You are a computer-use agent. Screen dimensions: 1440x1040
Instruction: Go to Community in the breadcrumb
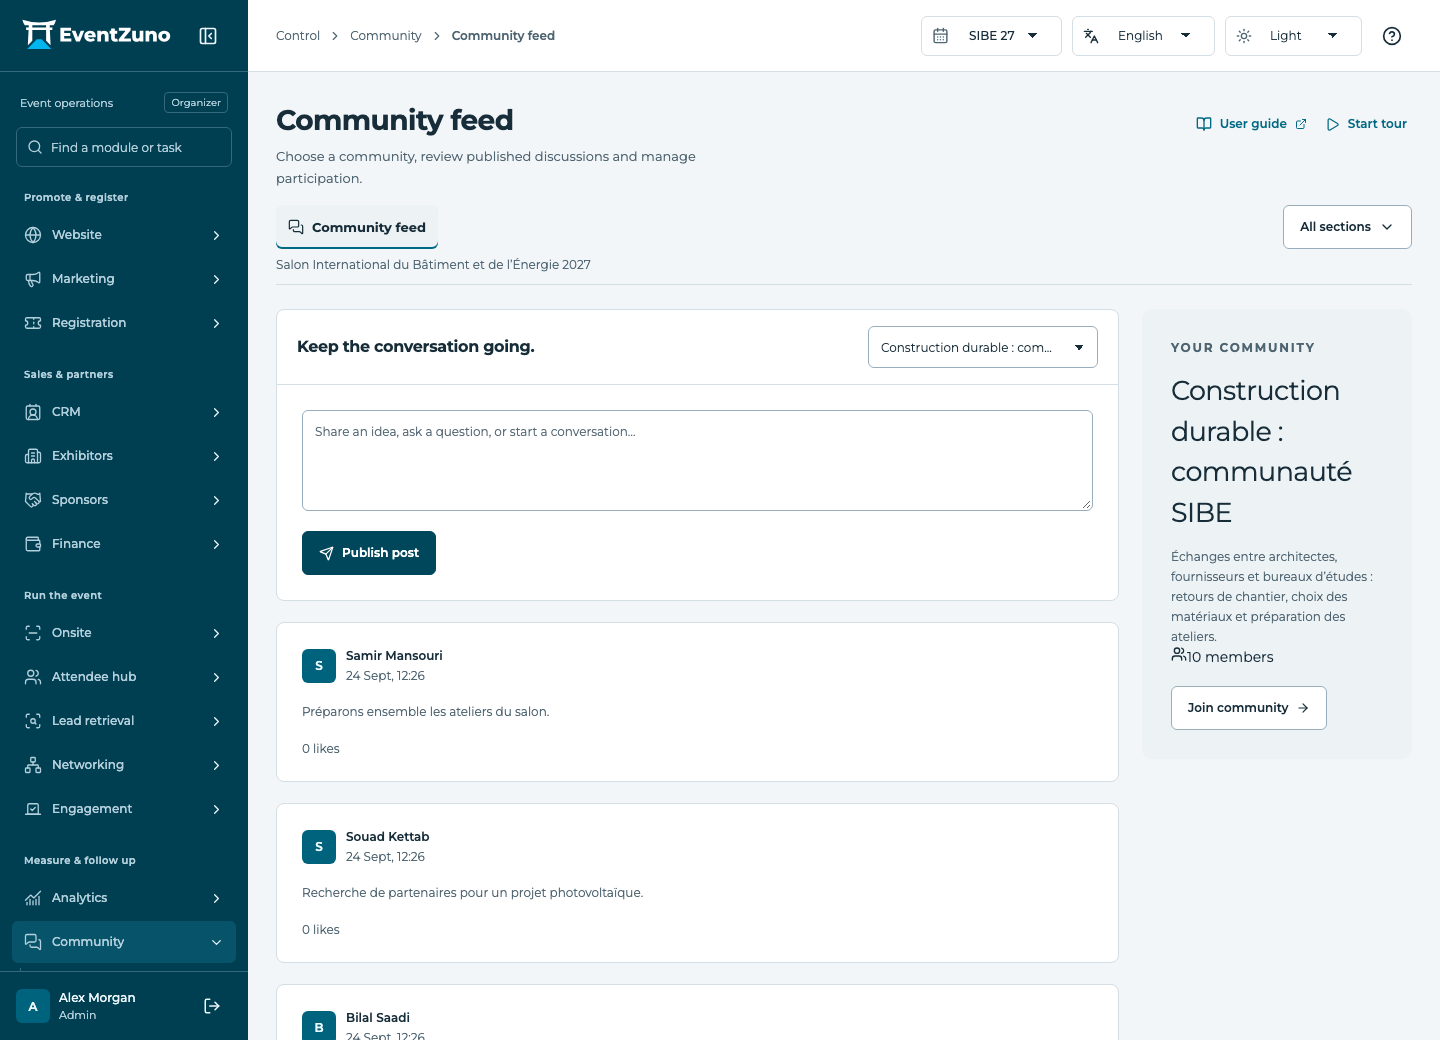386,36
